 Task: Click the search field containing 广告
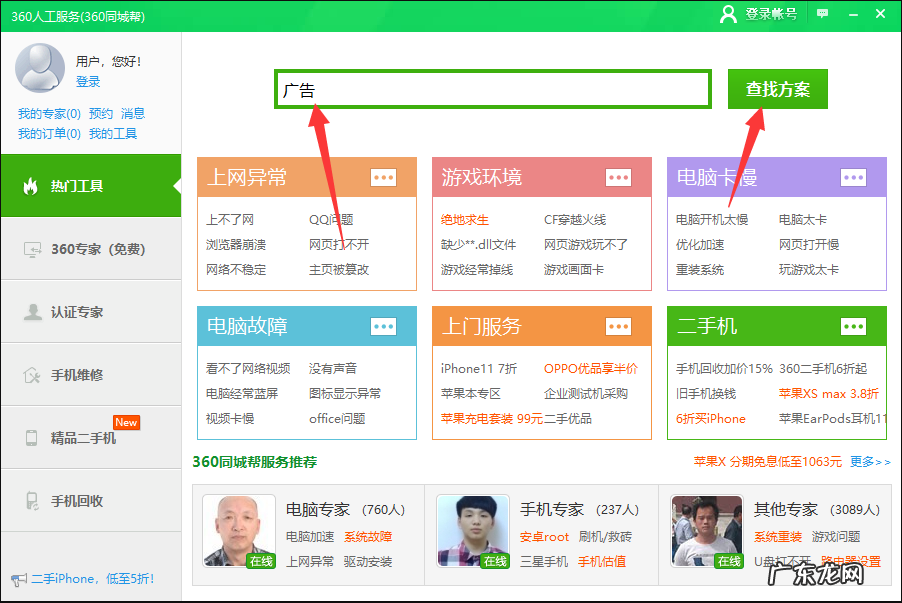[x=490, y=89]
